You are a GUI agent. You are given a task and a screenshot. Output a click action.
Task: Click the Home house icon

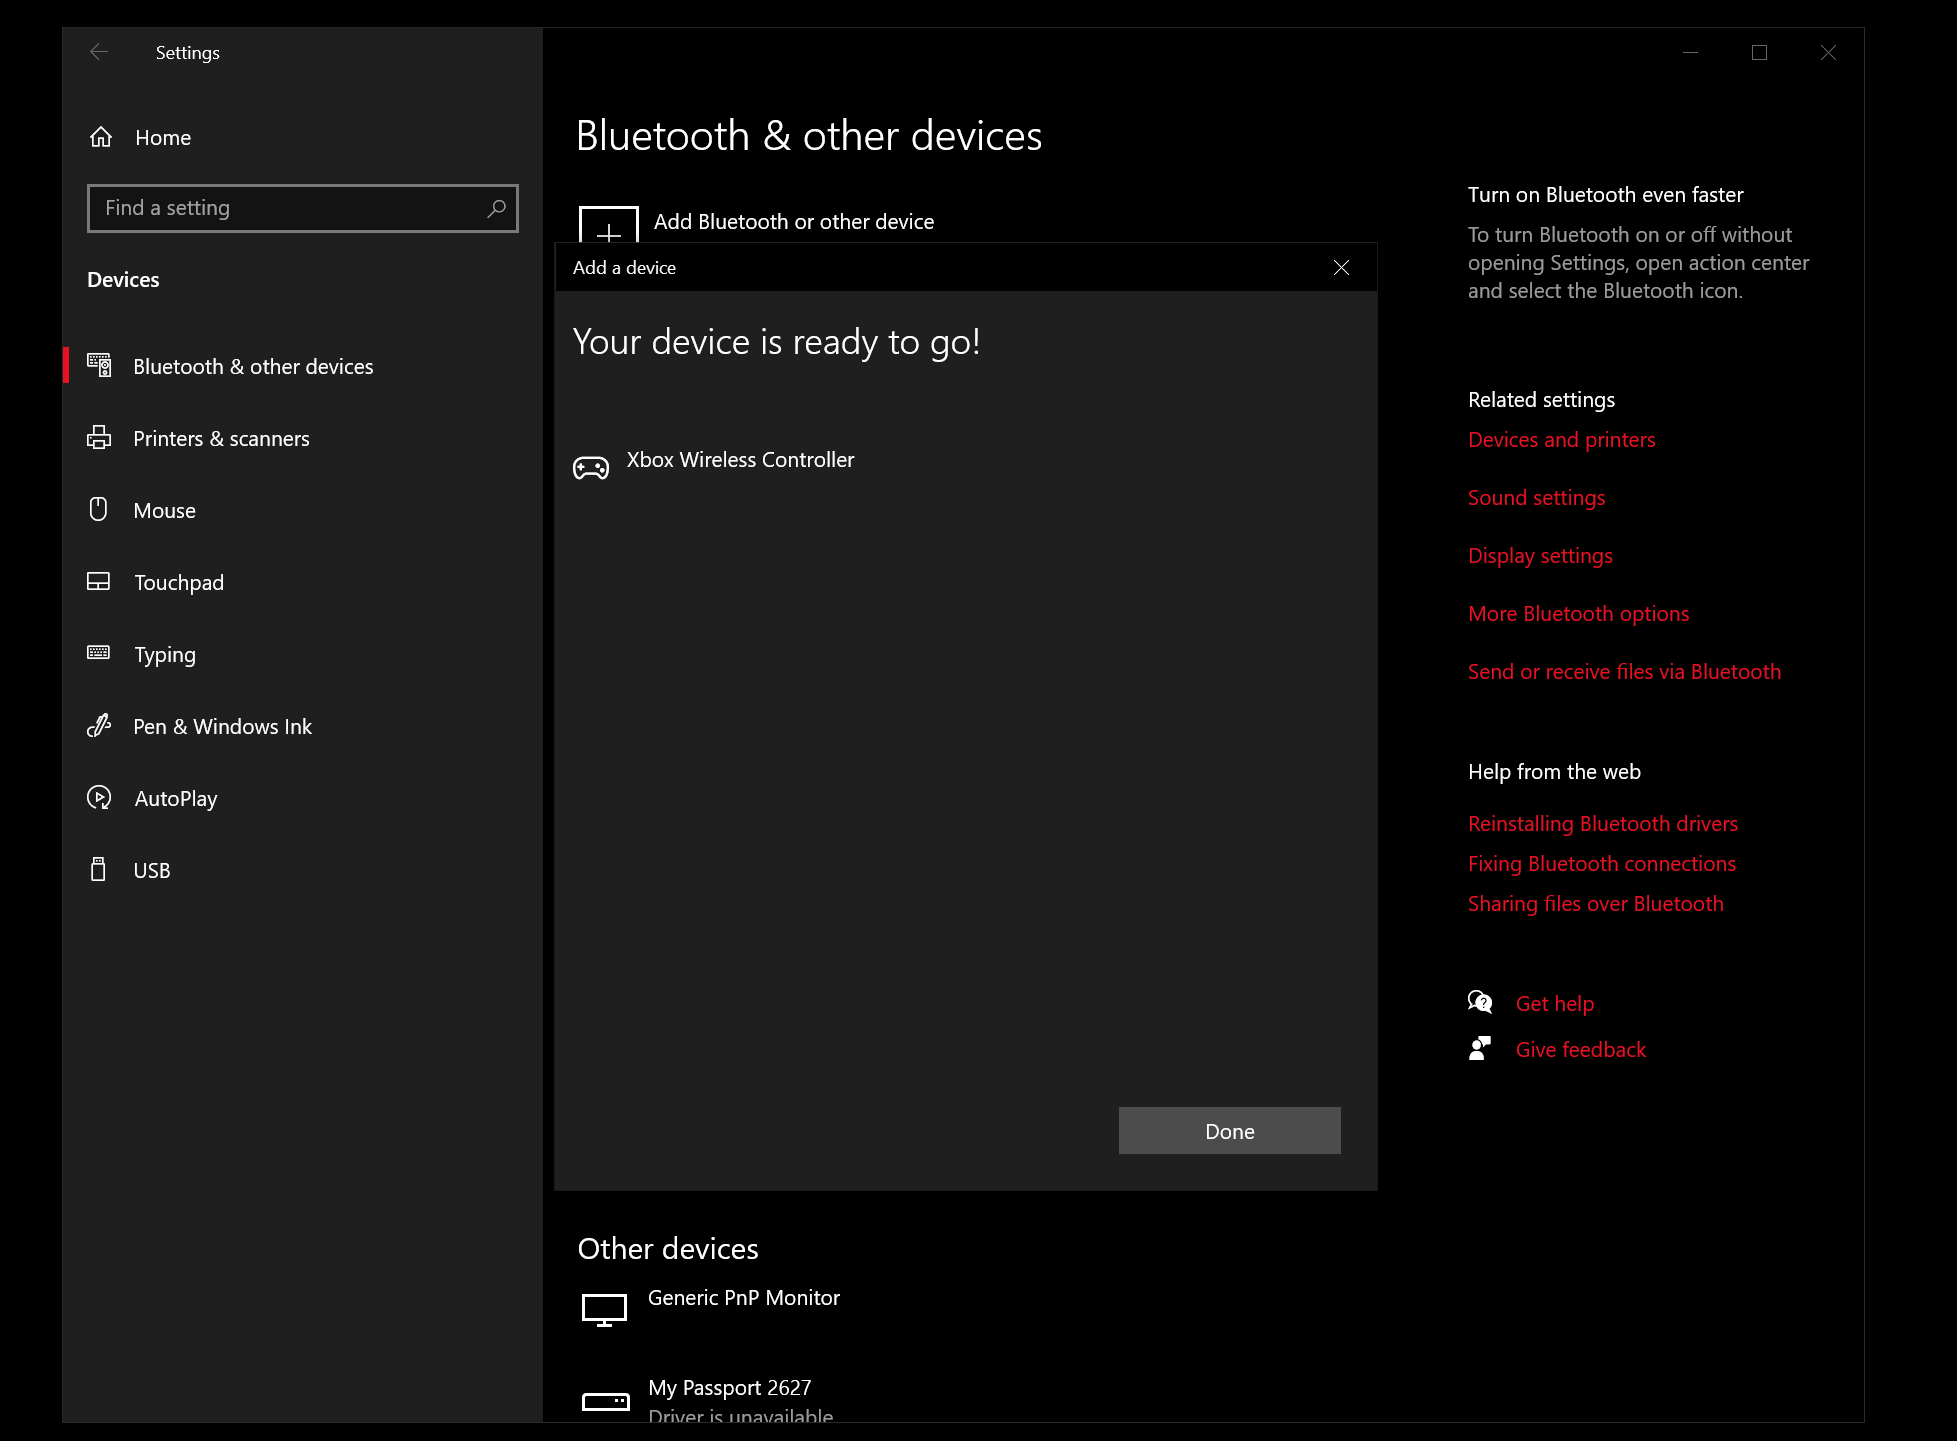click(101, 137)
